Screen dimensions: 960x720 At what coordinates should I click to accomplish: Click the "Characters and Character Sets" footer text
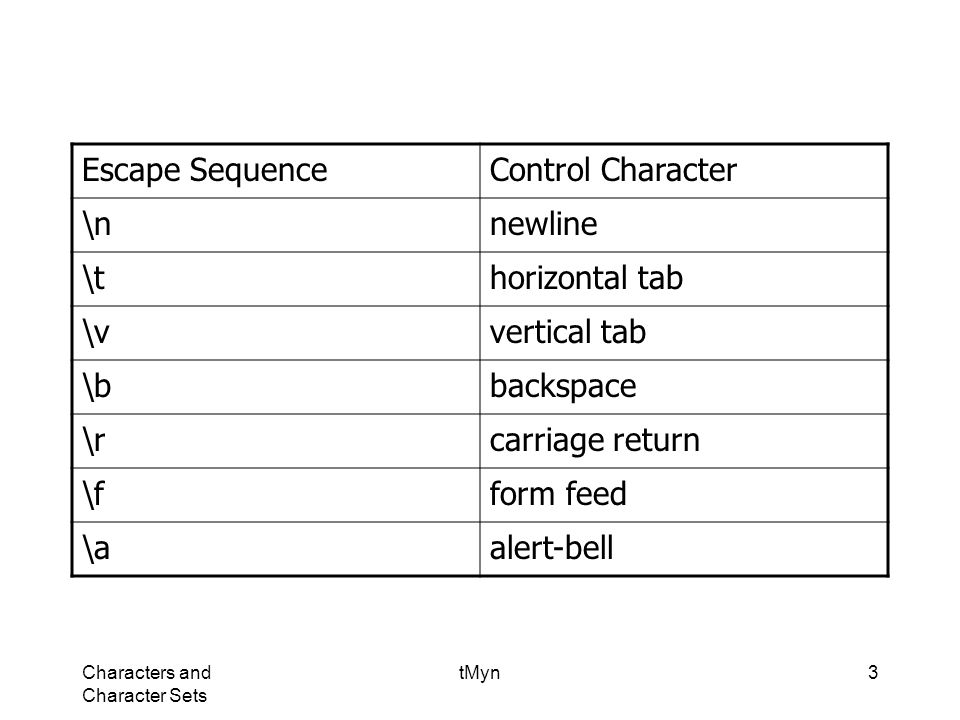click(146, 684)
